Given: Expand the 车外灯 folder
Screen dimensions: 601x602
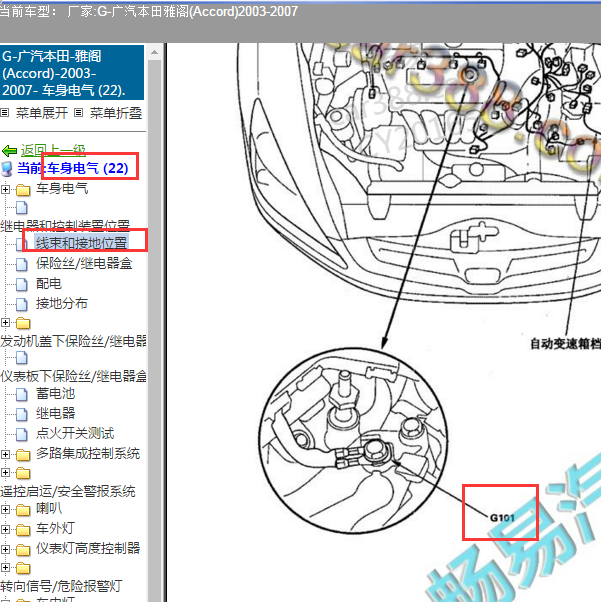Looking at the screenshot, I should [x=5, y=529].
